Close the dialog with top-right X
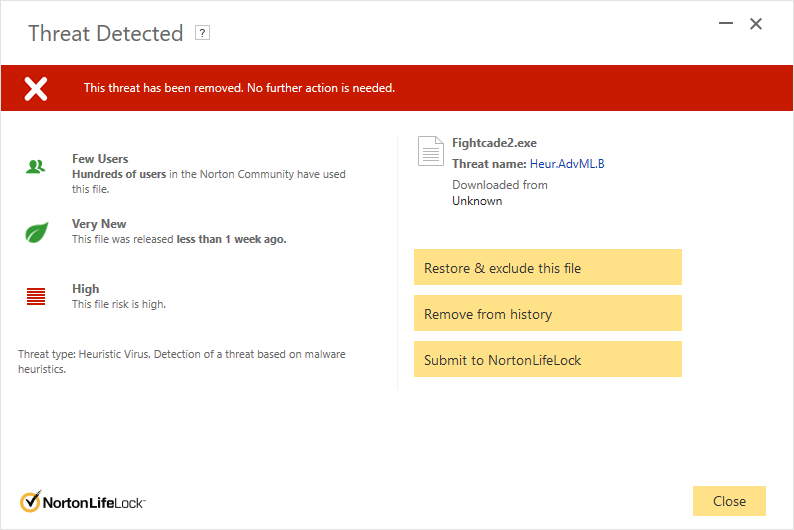Screen dimensions: 794x530 point(756,24)
